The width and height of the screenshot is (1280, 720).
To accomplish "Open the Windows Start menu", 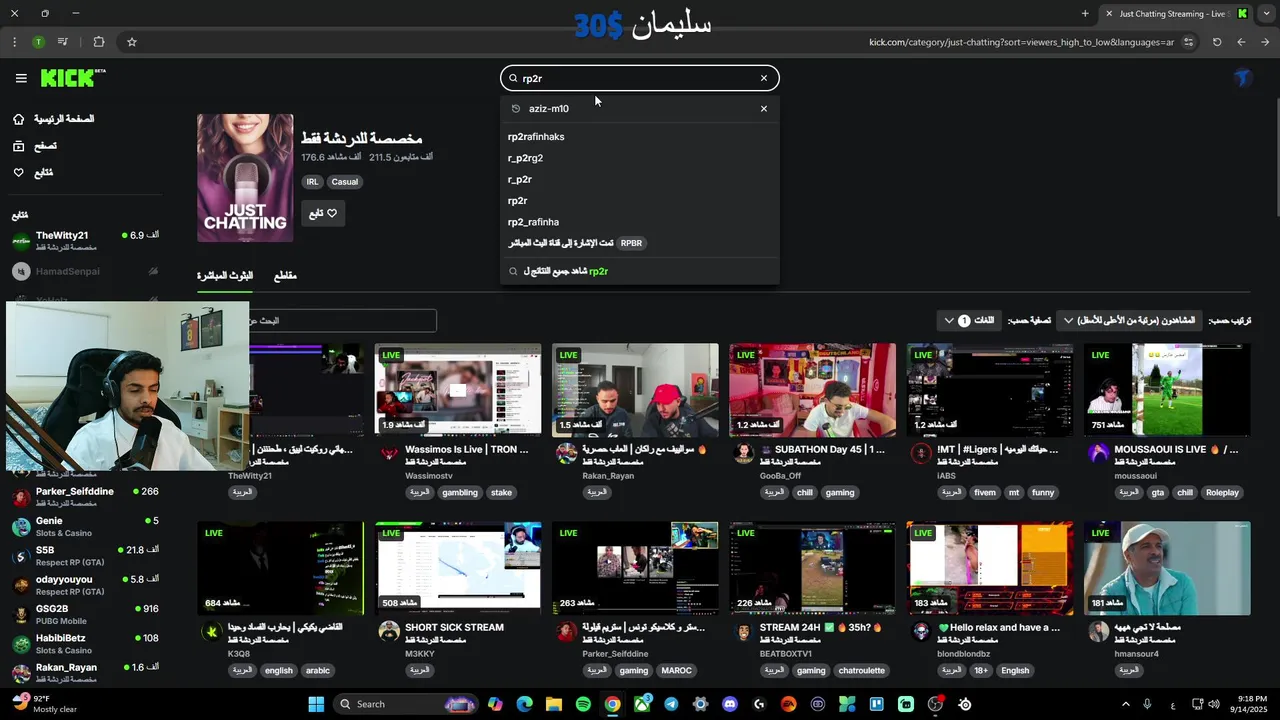I will click(316, 704).
